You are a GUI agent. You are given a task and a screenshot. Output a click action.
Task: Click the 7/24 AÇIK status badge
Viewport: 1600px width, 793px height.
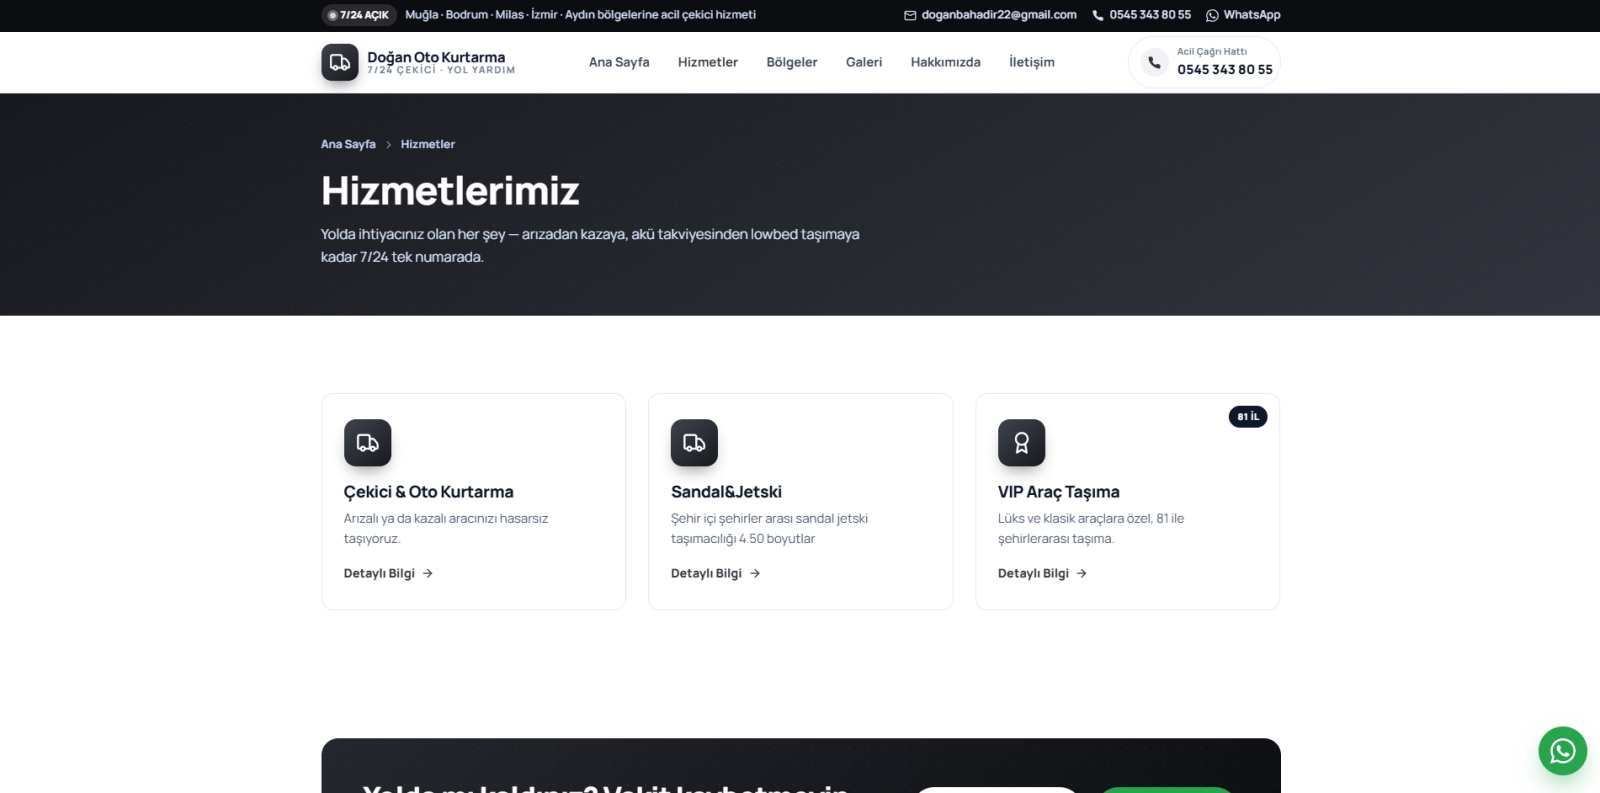pos(359,15)
